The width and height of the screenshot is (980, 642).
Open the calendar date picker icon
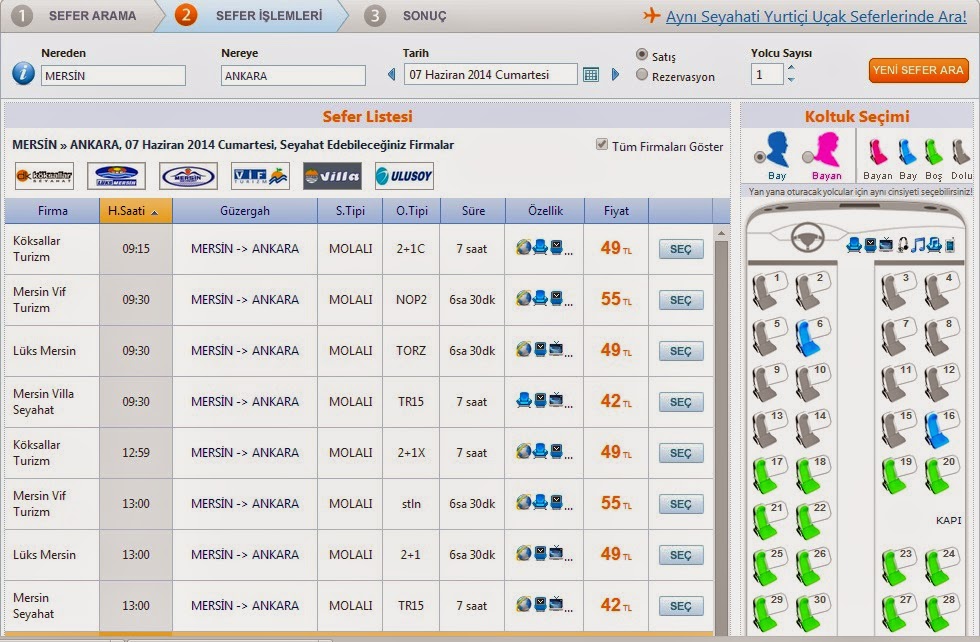591,74
